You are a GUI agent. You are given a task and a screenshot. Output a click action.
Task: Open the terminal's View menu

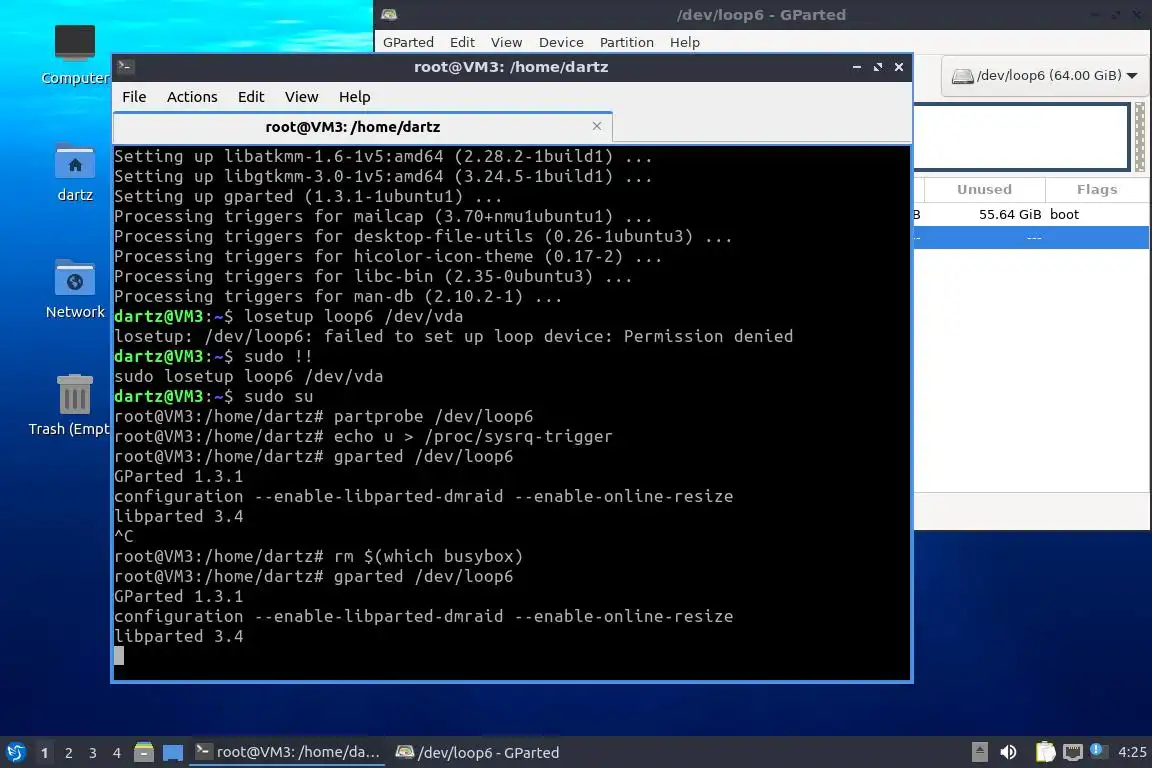click(301, 97)
